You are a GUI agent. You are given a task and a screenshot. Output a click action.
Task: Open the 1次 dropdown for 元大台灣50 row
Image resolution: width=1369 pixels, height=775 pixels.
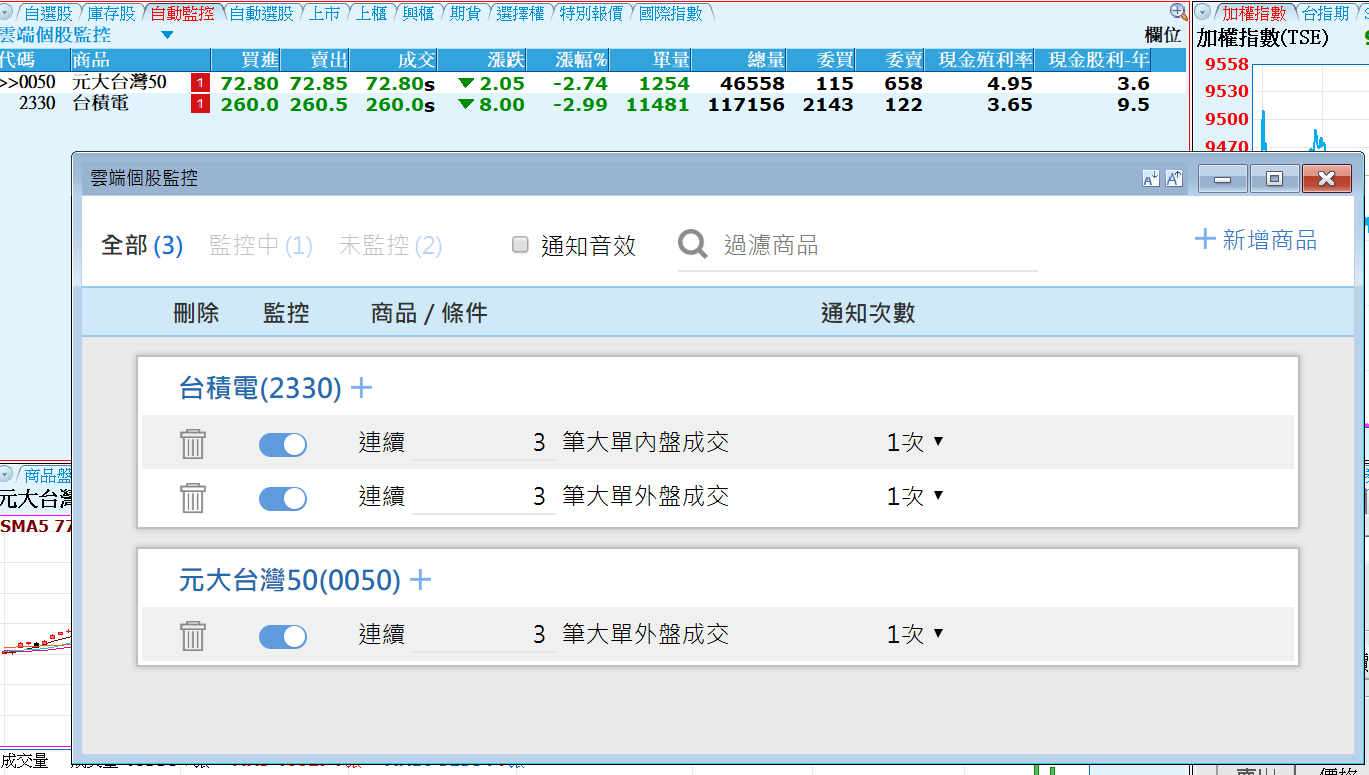click(914, 634)
